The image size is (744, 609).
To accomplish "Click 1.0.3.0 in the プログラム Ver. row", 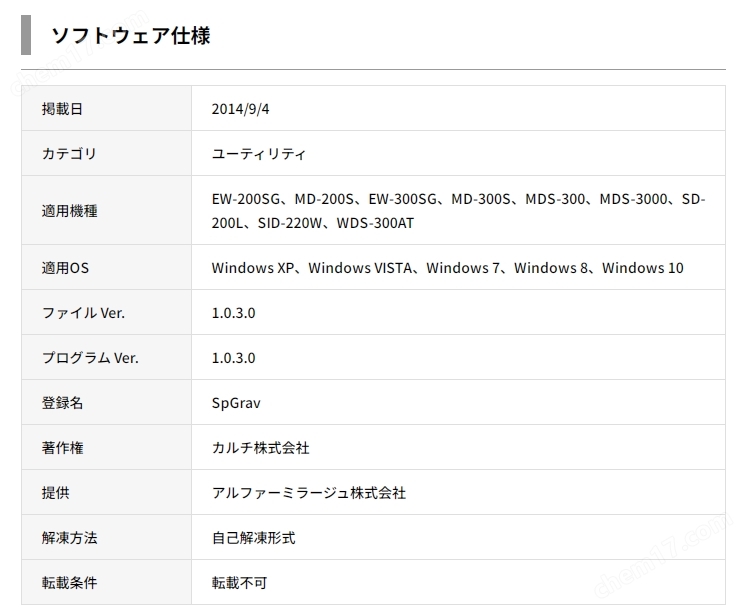I will coord(233,358).
